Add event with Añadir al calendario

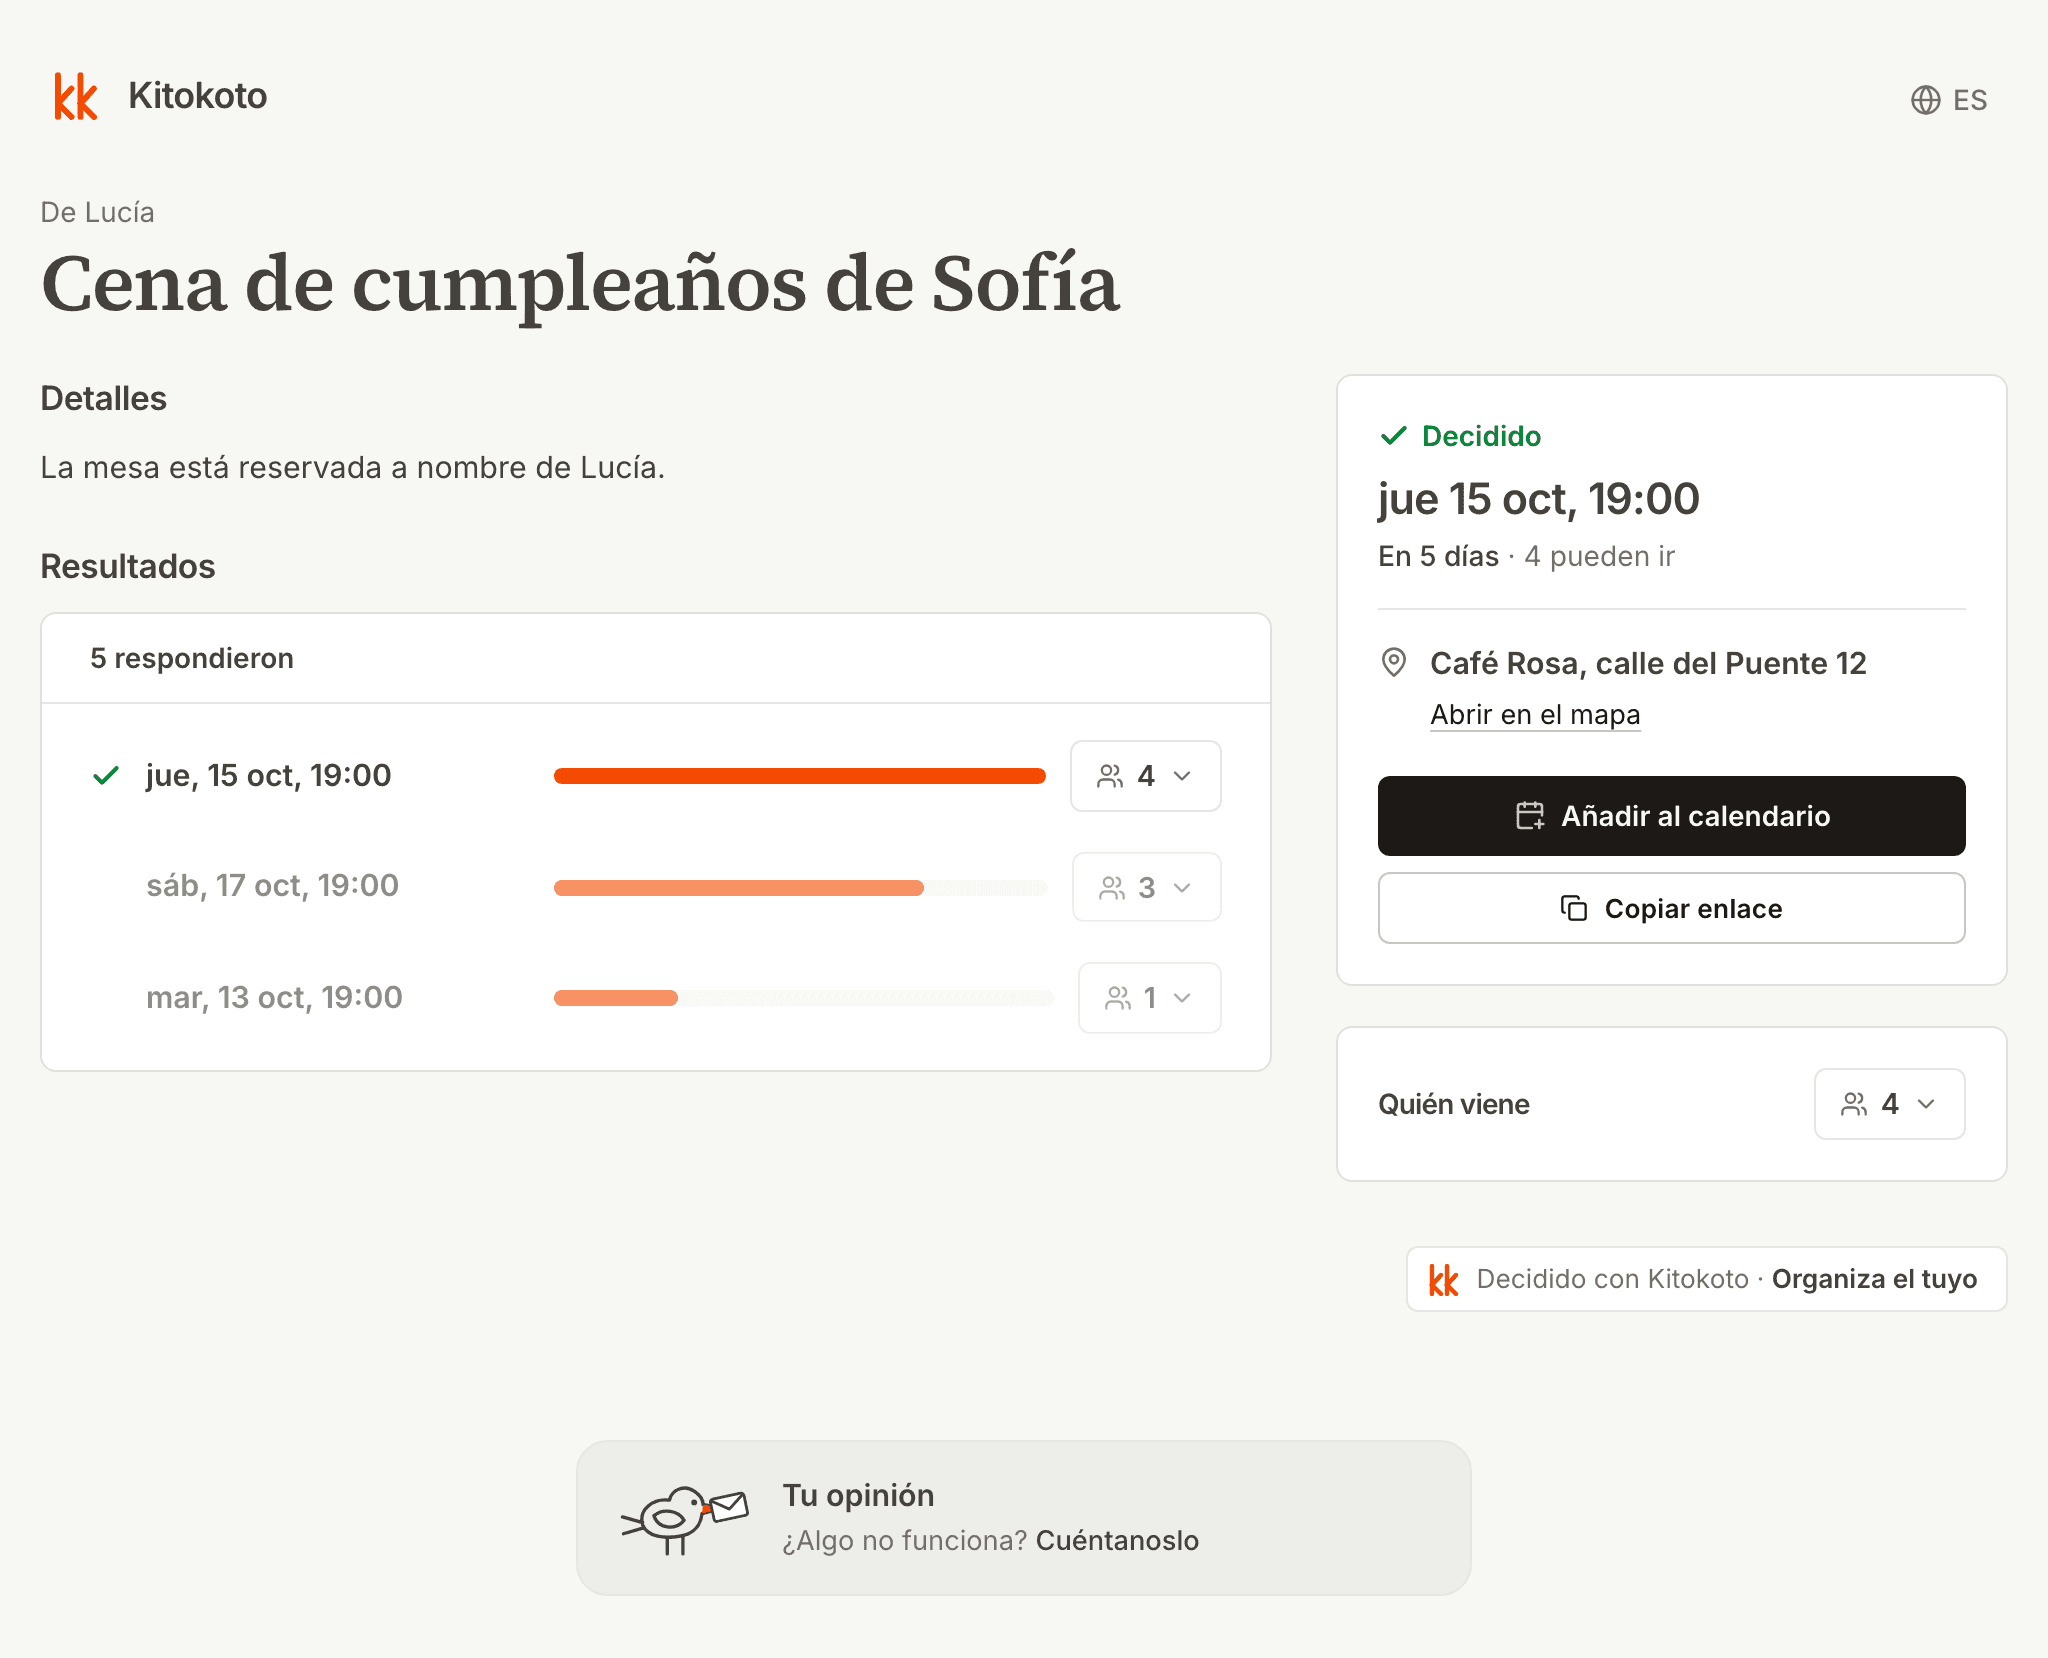1671,816
